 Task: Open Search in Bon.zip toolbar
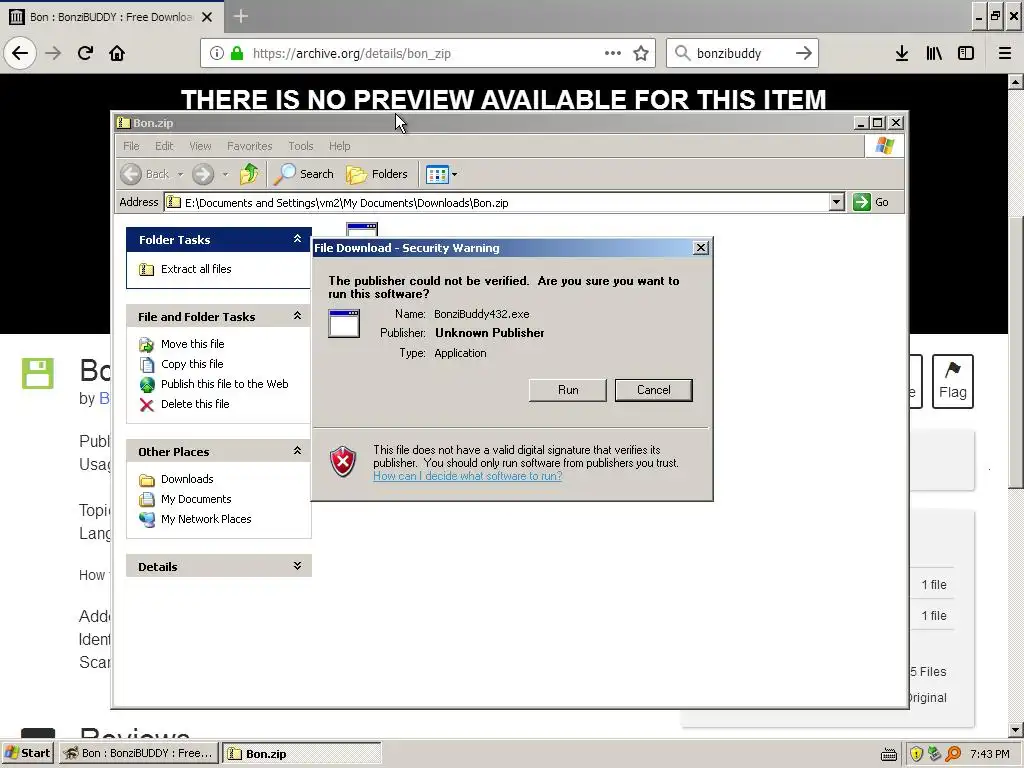coord(304,174)
